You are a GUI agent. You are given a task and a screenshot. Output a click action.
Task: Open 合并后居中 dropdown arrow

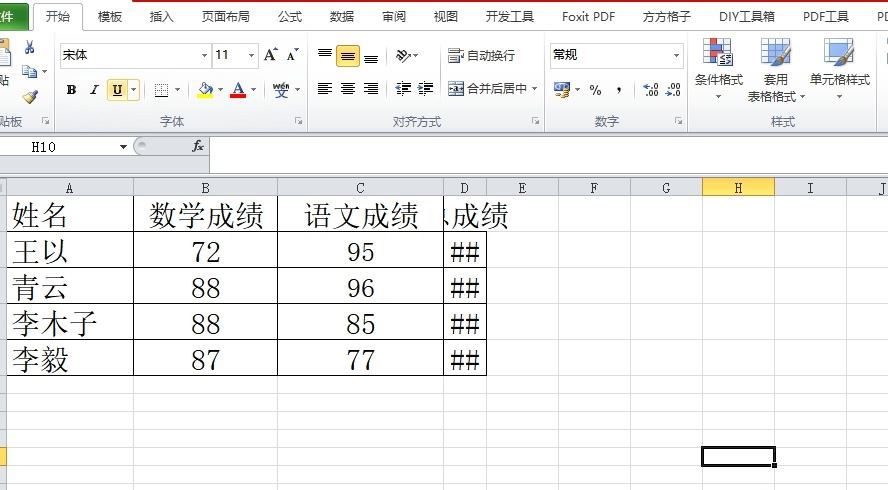(x=535, y=88)
